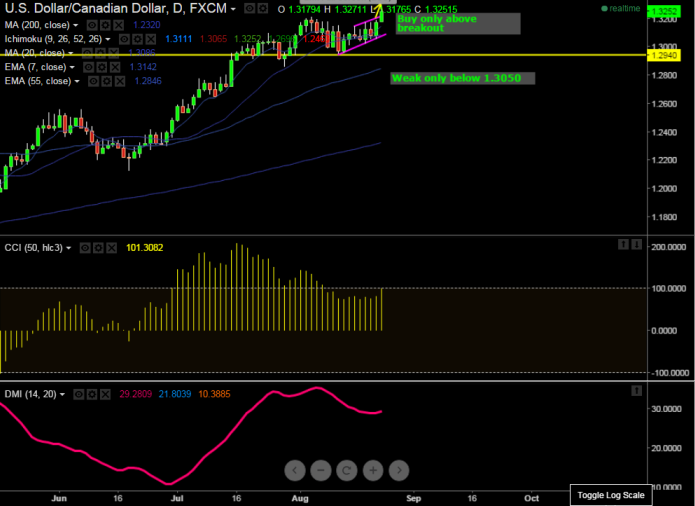Delete the MA (20, close) indicator
695x506 pixels.
[x=114, y=53]
